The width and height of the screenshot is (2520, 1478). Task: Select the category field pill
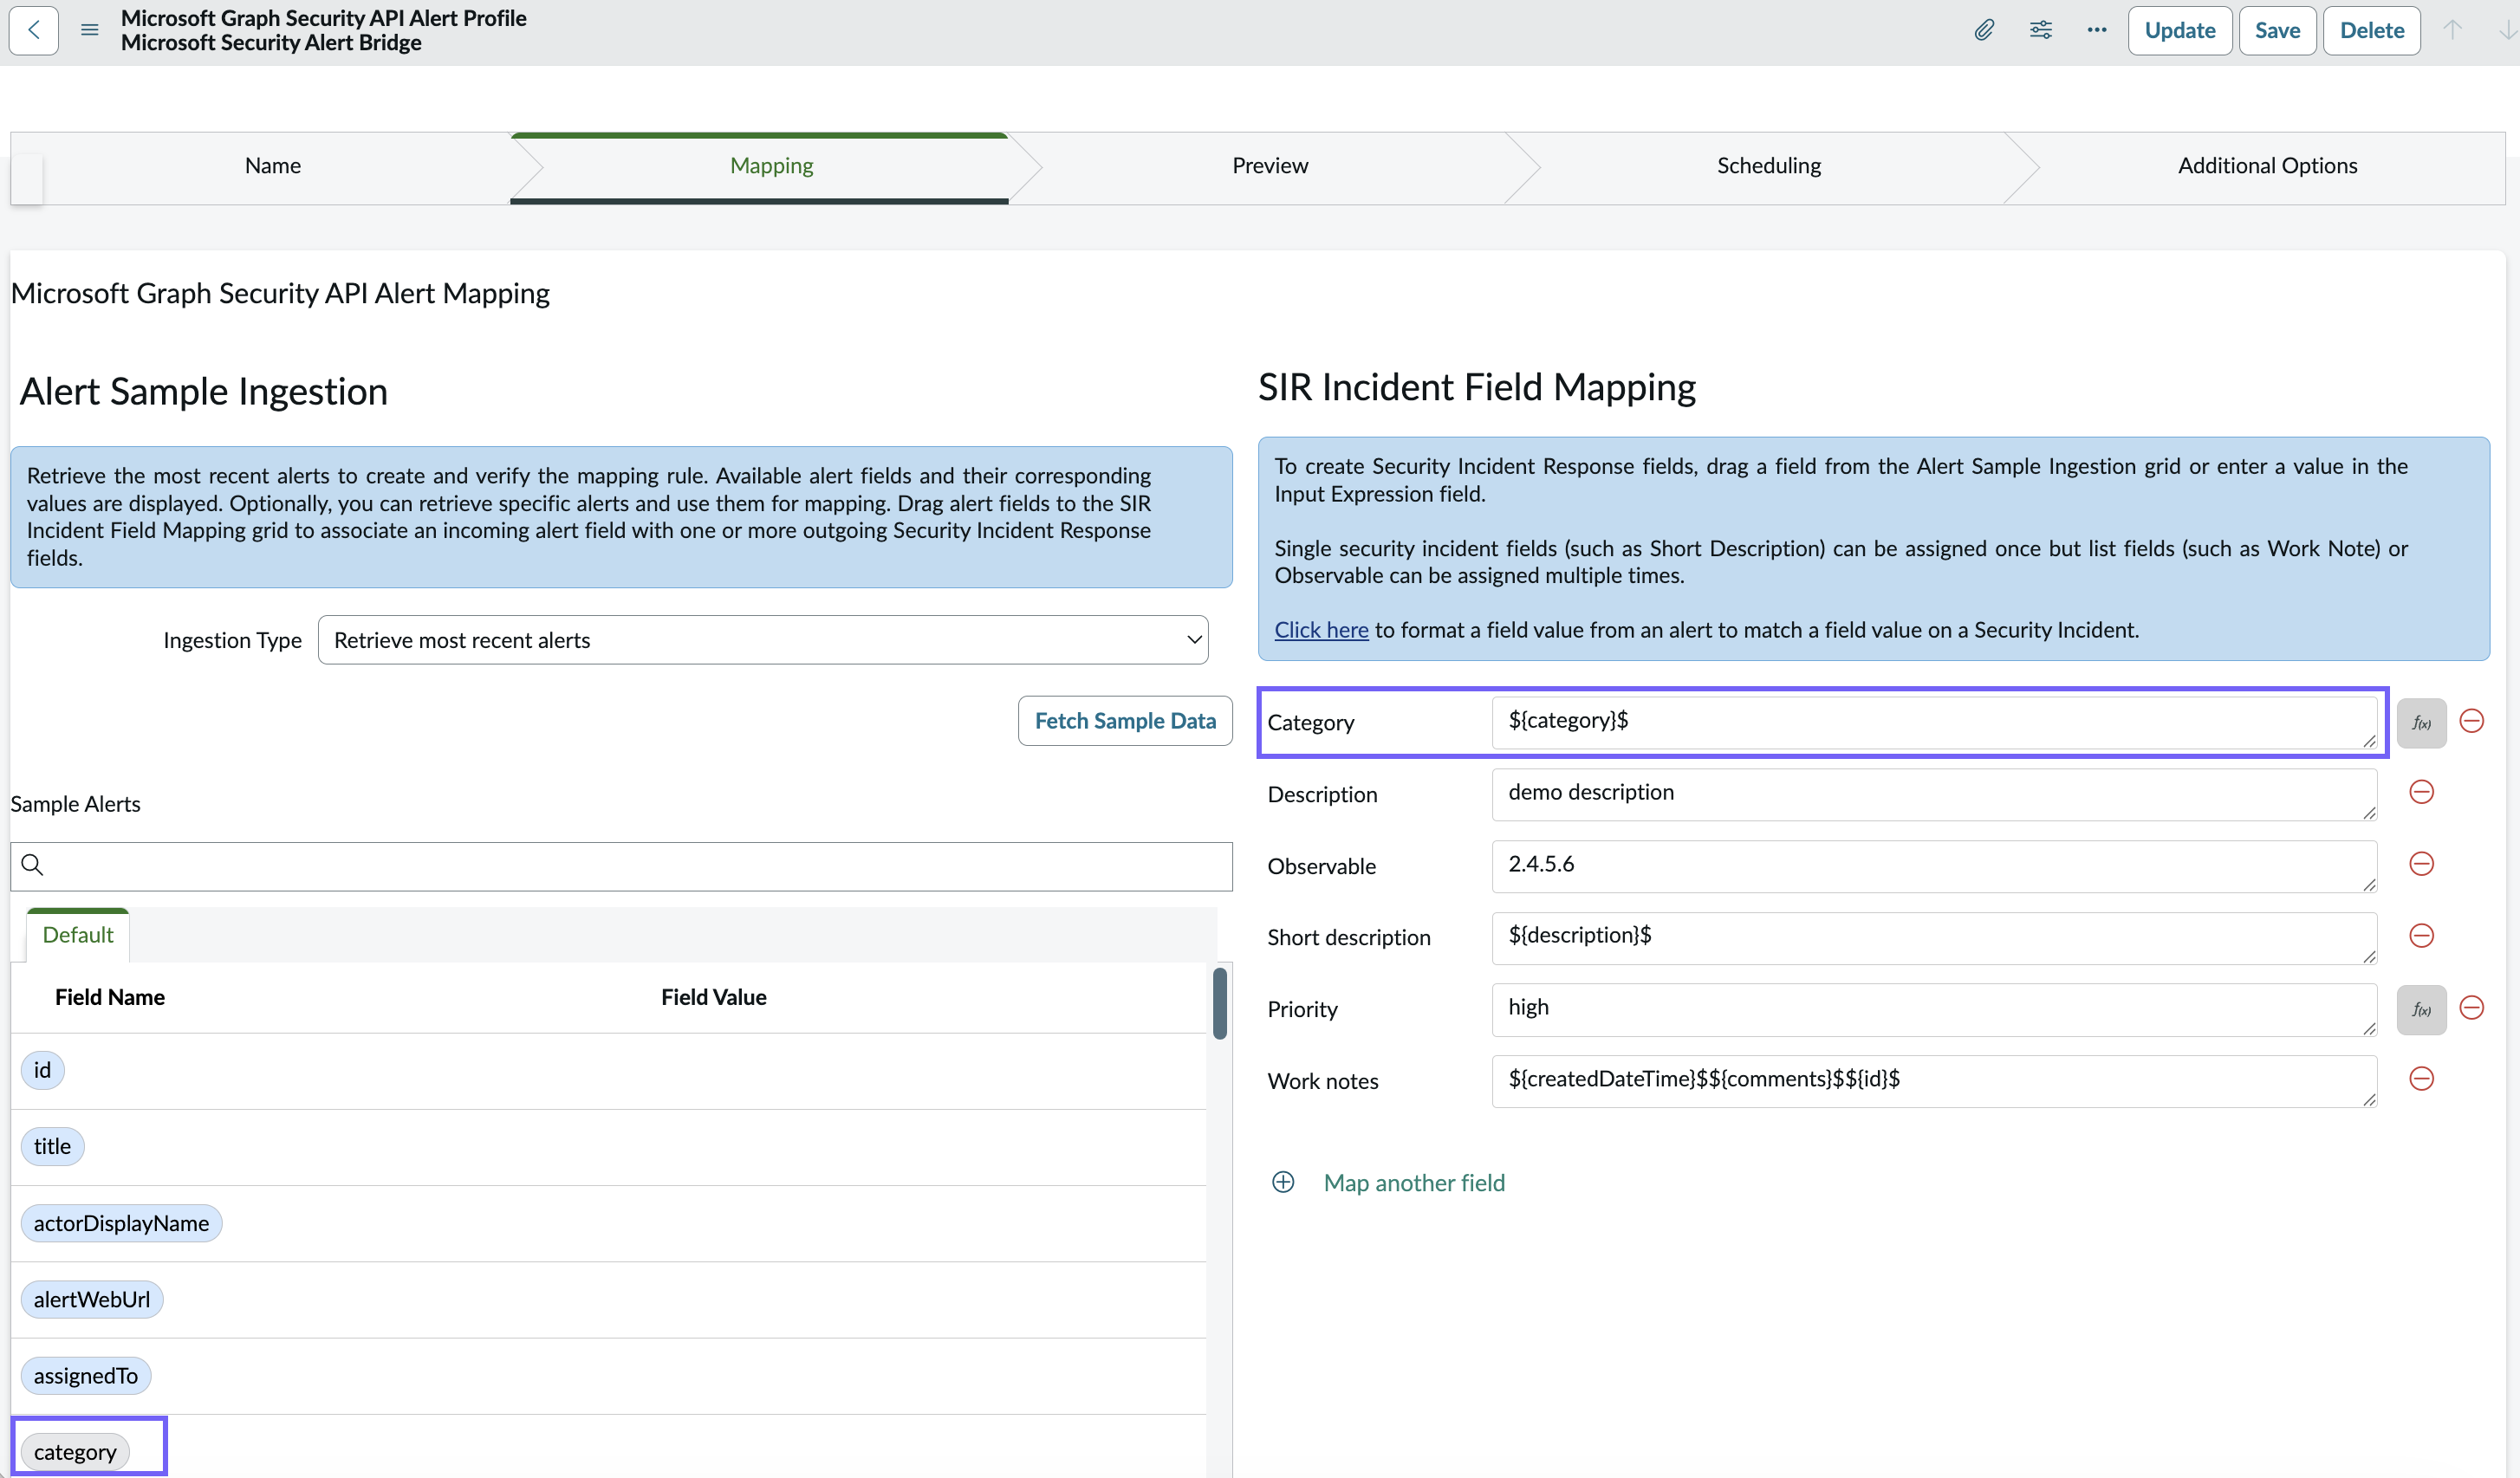[x=75, y=1452]
